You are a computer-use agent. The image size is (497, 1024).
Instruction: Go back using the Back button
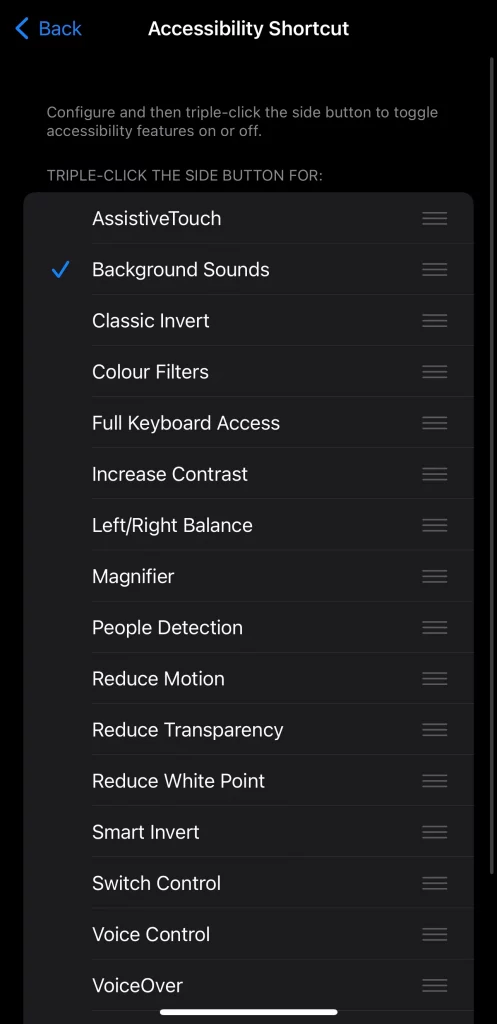click(x=48, y=29)
